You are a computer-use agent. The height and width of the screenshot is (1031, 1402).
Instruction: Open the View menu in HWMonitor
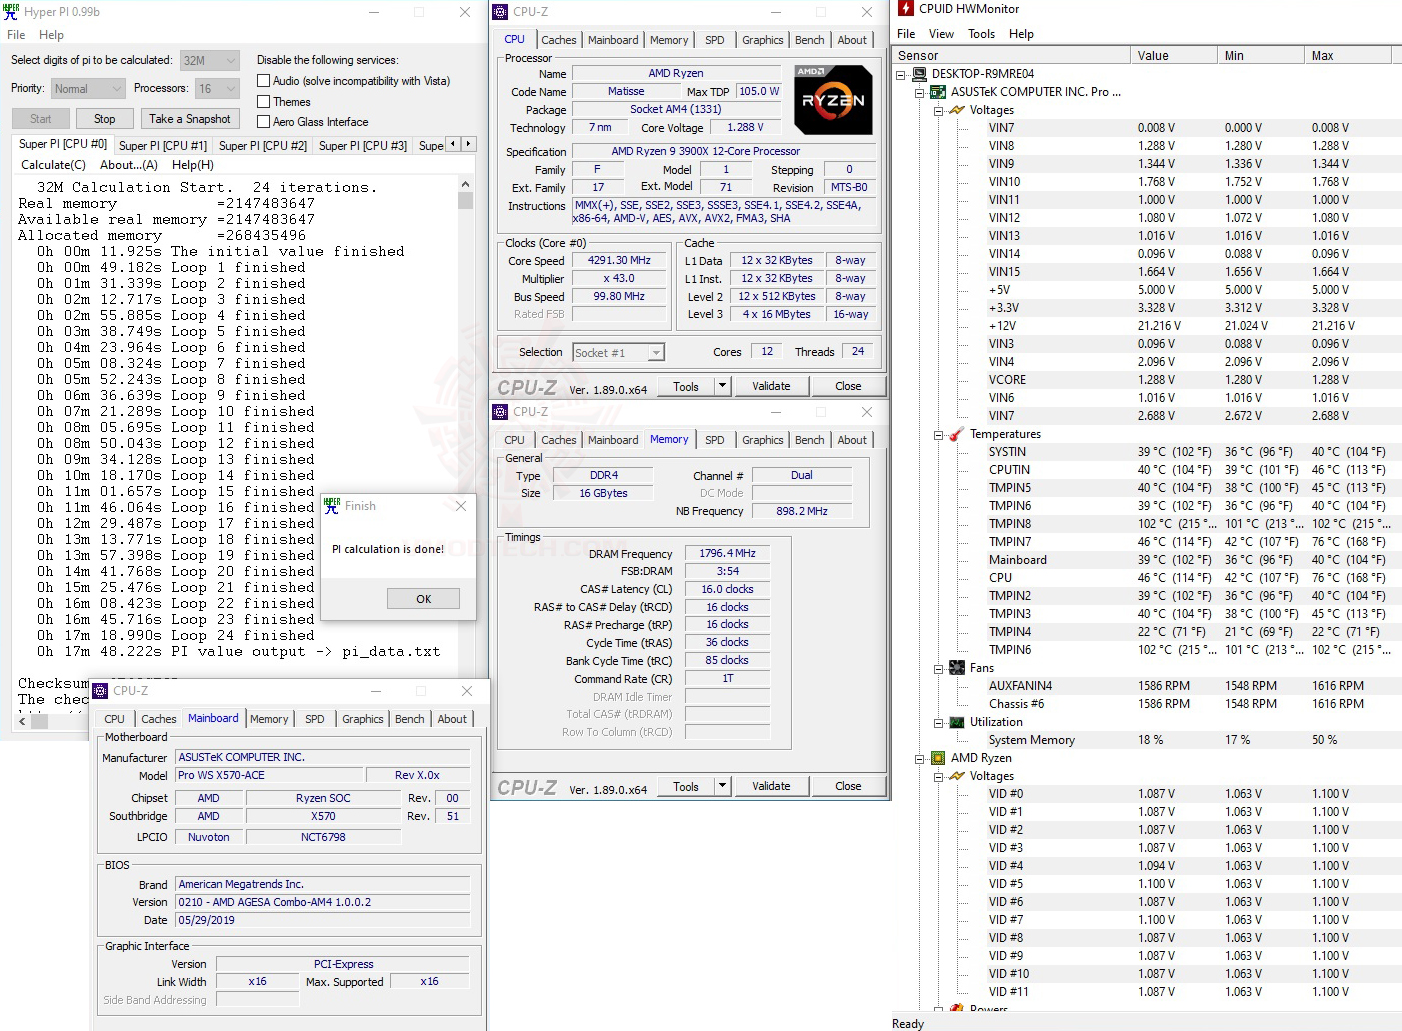pyautogui.click(x=941, y=33)
